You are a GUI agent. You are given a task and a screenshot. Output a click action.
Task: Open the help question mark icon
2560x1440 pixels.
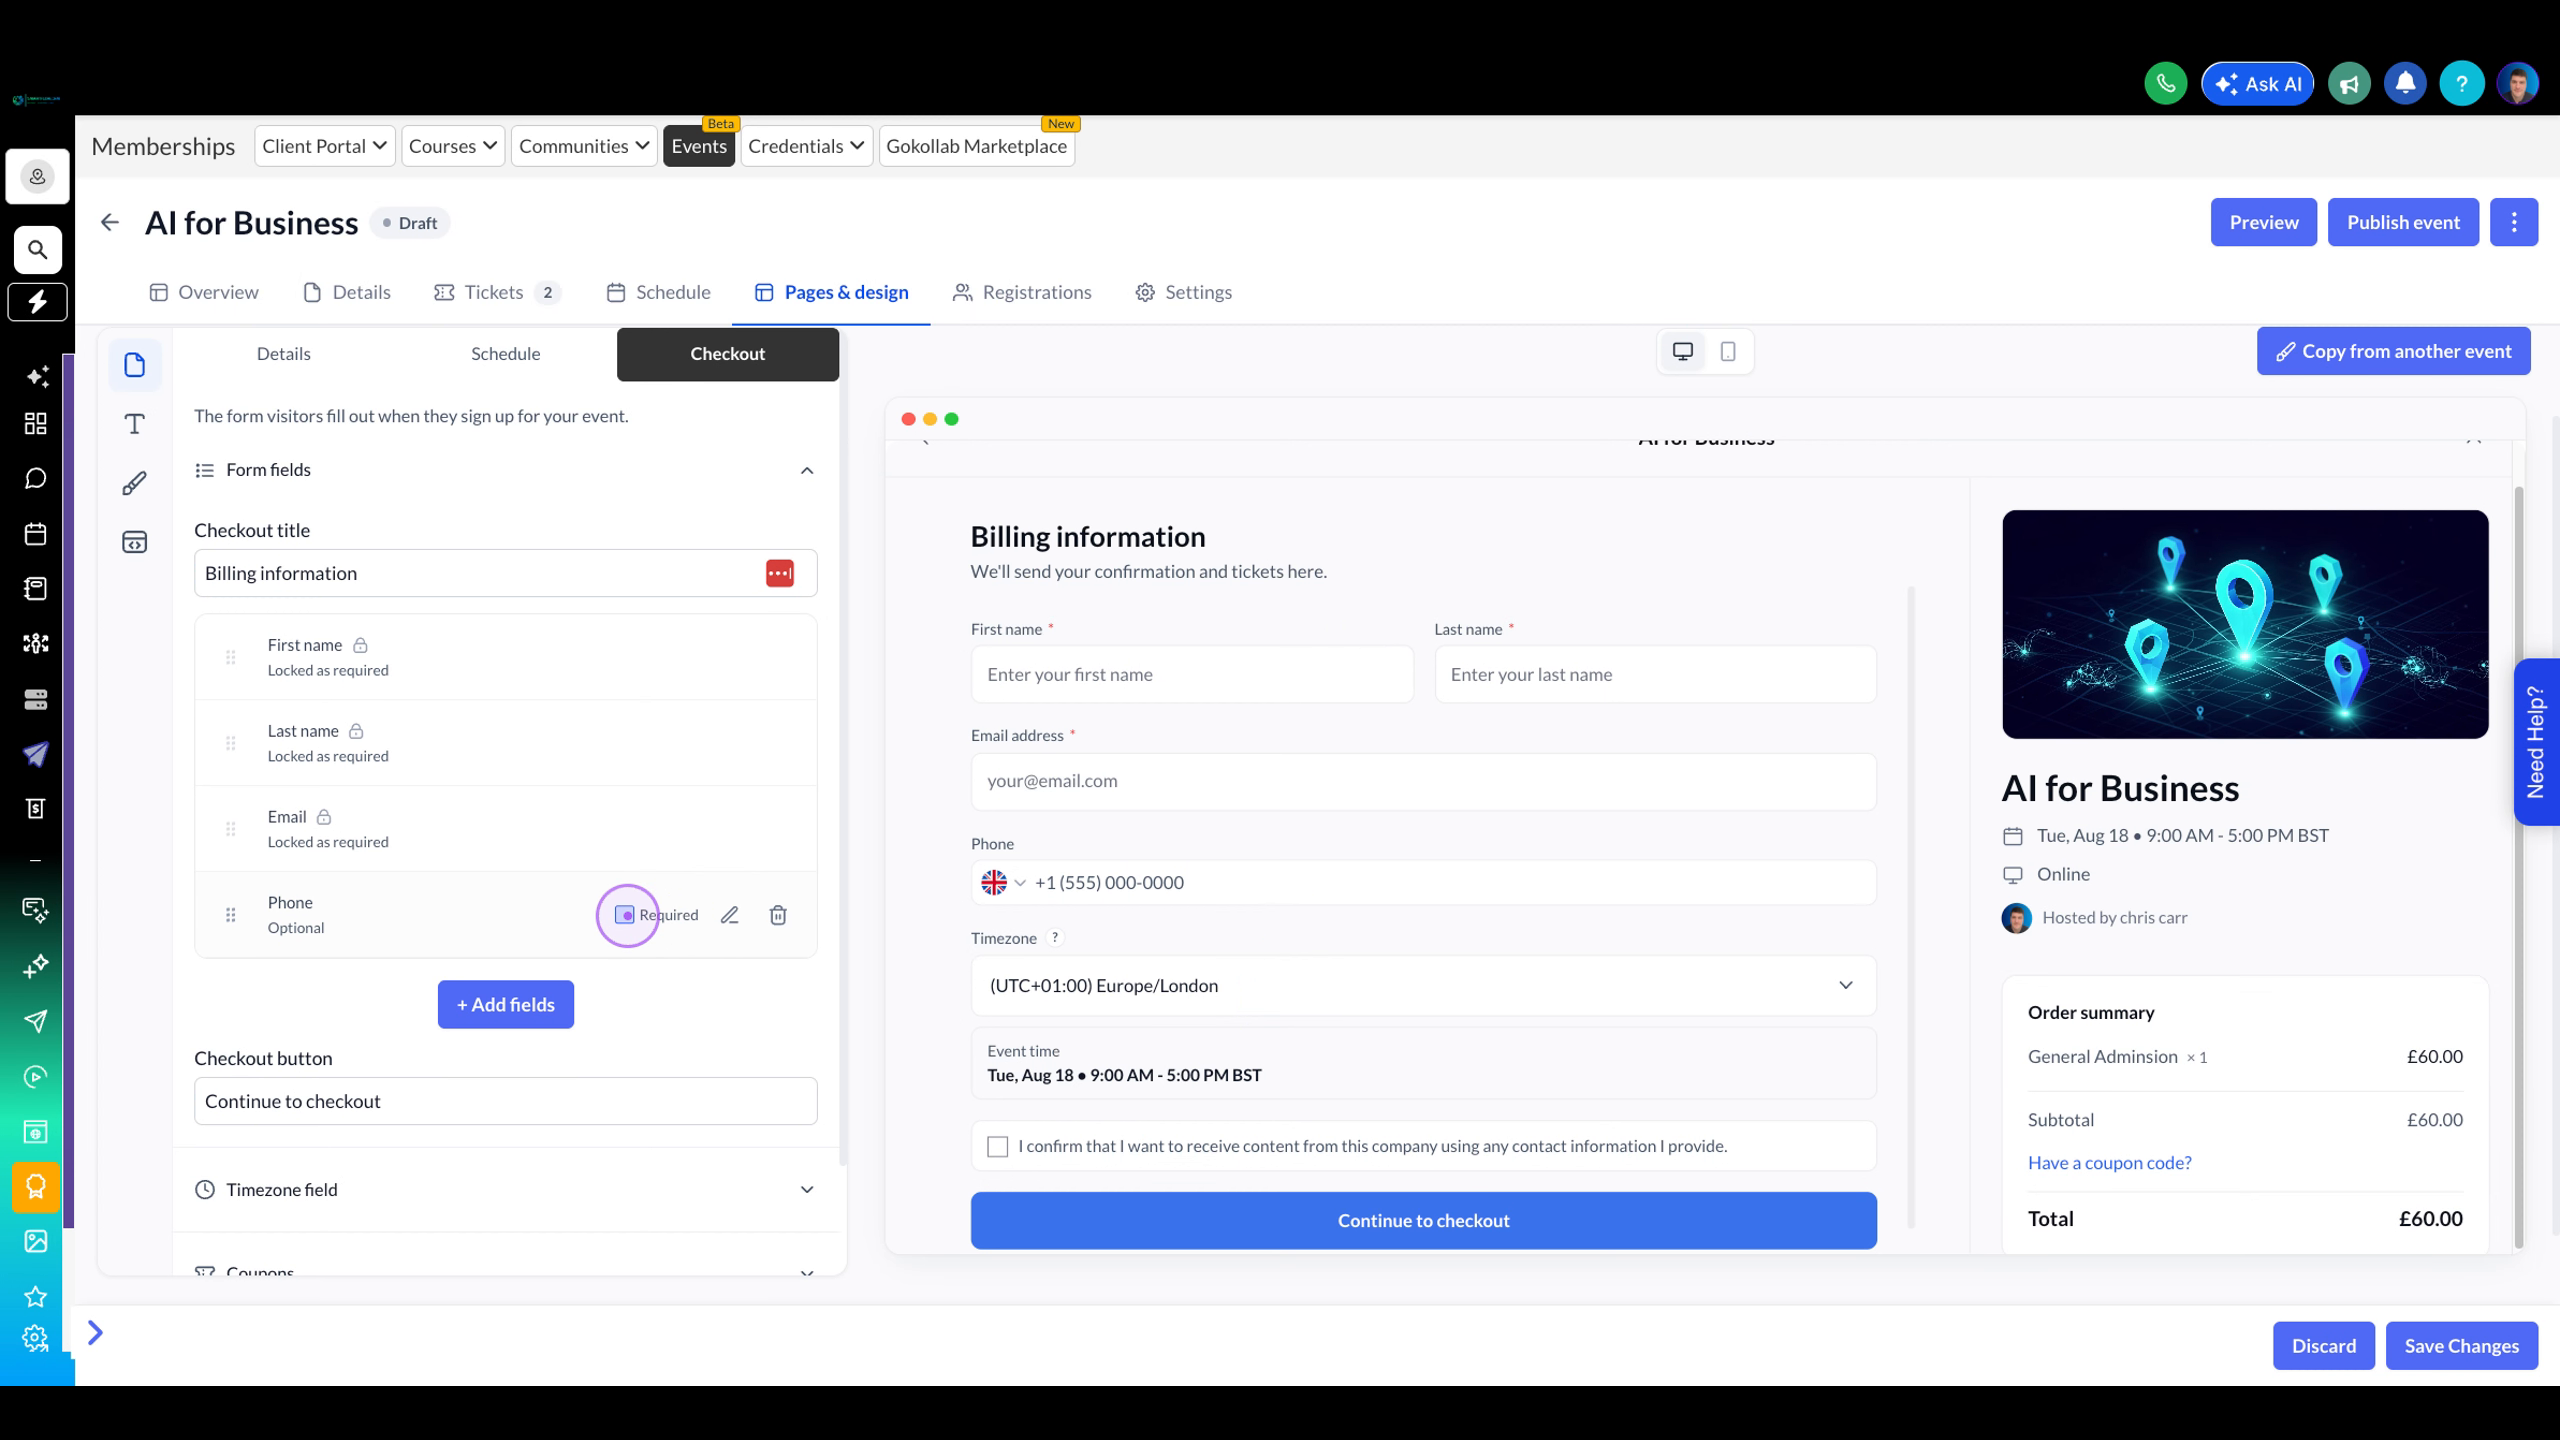pyautogui.click(x=2461, y=84)
